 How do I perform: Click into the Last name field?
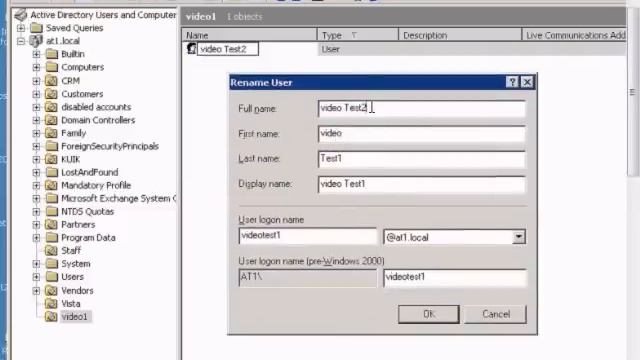coord(422,159)
